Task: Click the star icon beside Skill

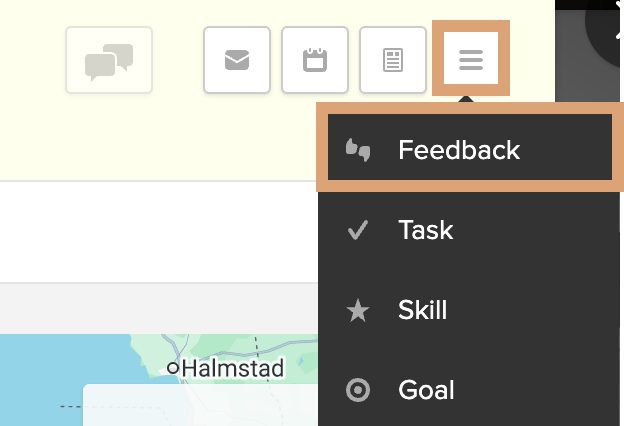Action: [357, 311]
